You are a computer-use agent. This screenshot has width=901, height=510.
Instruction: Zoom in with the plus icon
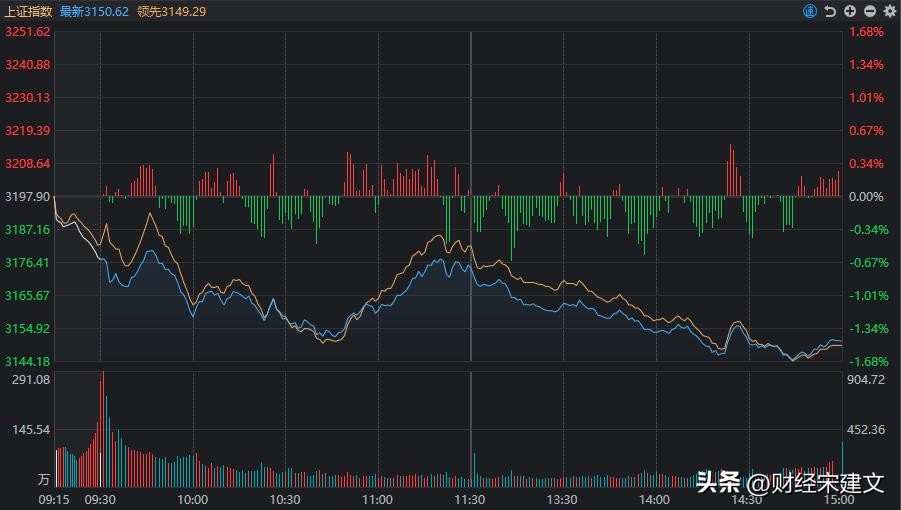(850, 11)
